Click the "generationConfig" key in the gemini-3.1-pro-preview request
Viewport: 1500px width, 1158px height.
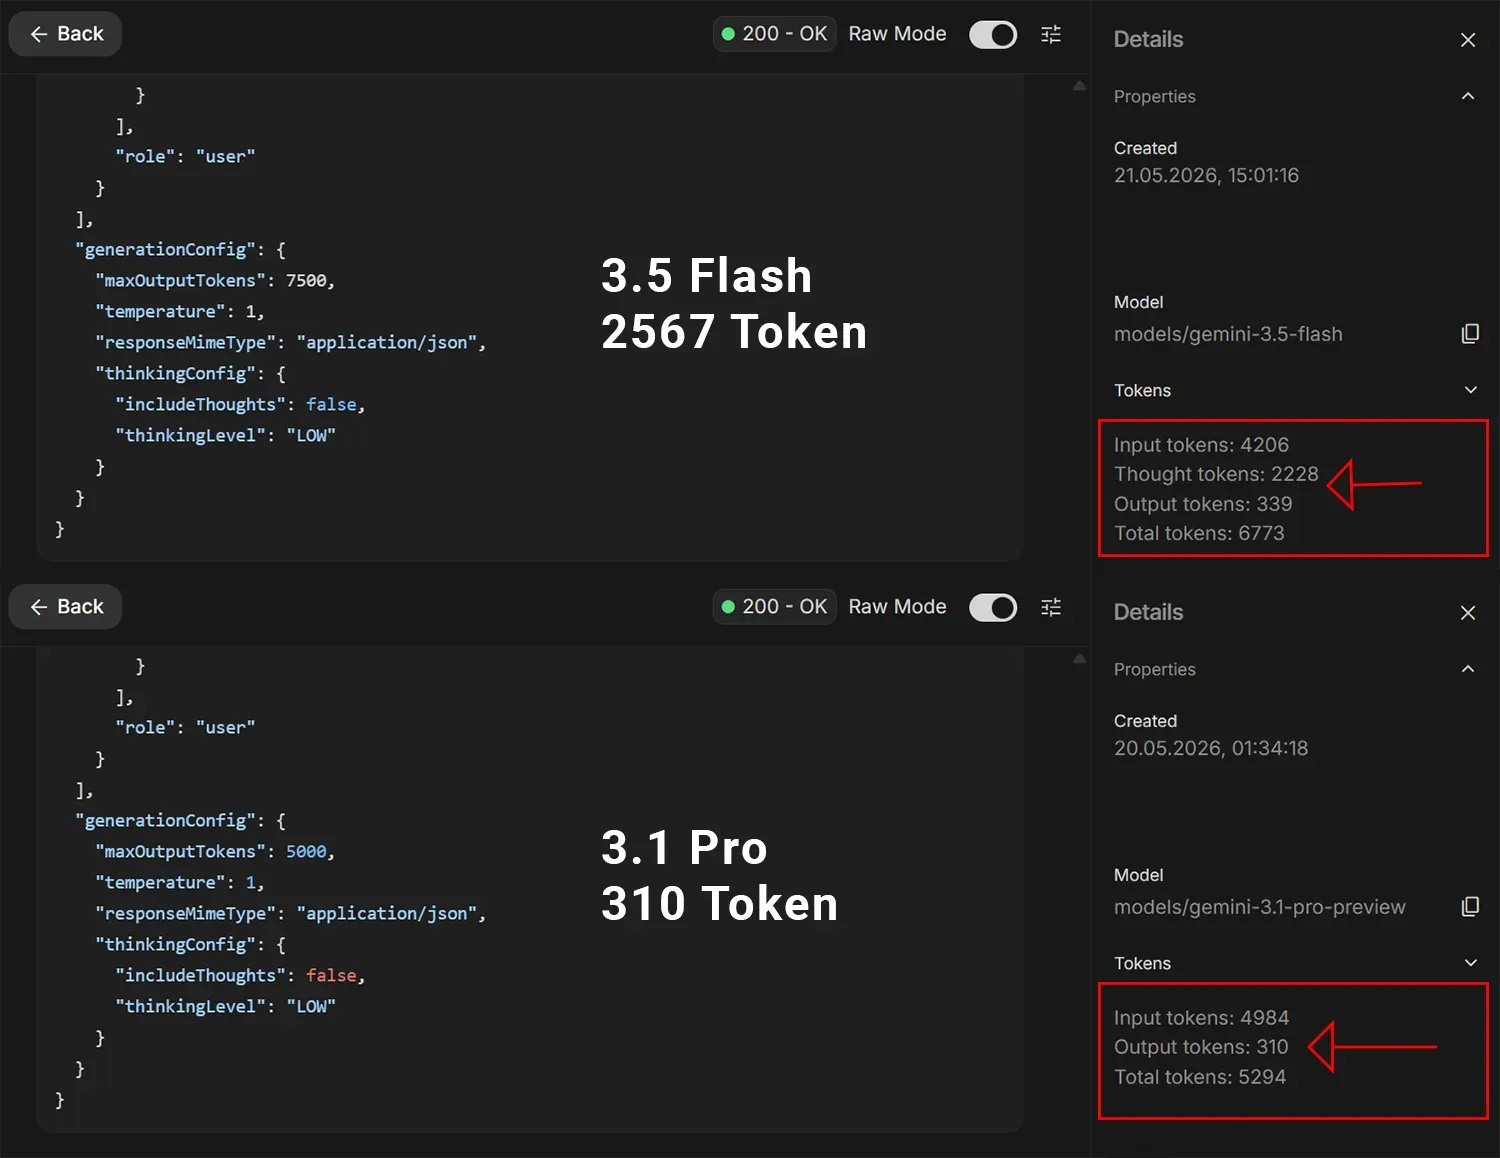(165, 821)
